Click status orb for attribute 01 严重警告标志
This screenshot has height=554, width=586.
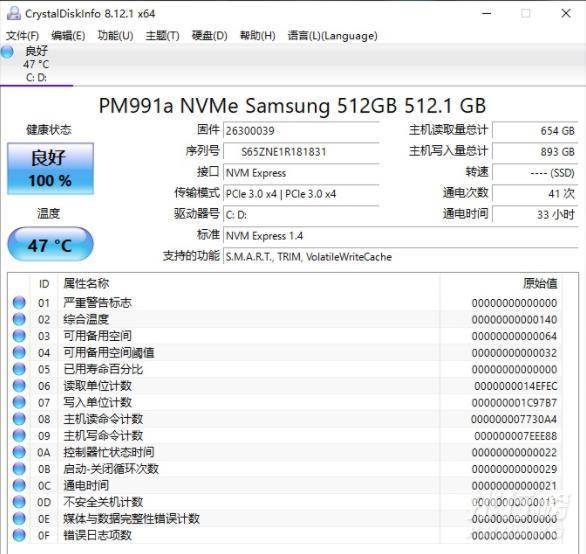click(19, 302)
